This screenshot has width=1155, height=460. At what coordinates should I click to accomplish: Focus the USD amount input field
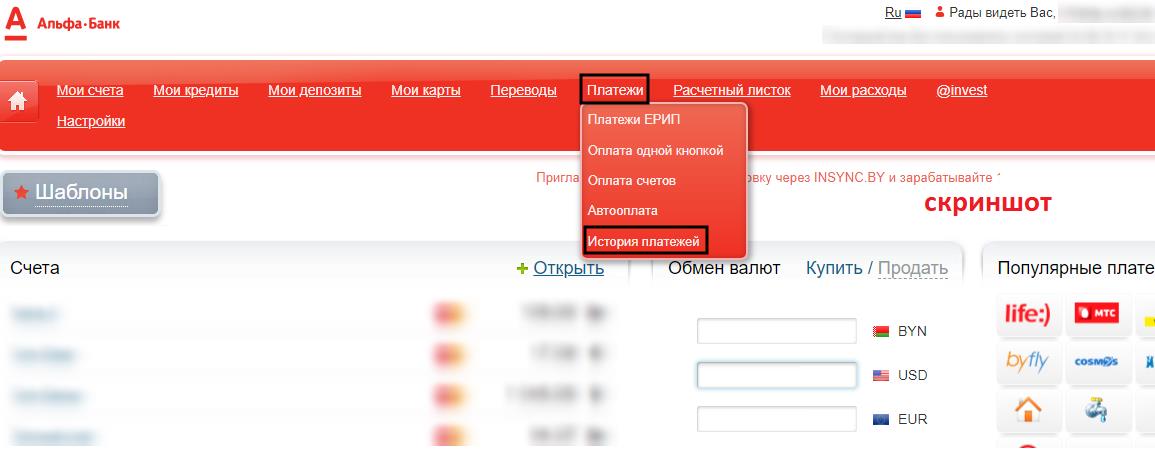pos(776,375)
